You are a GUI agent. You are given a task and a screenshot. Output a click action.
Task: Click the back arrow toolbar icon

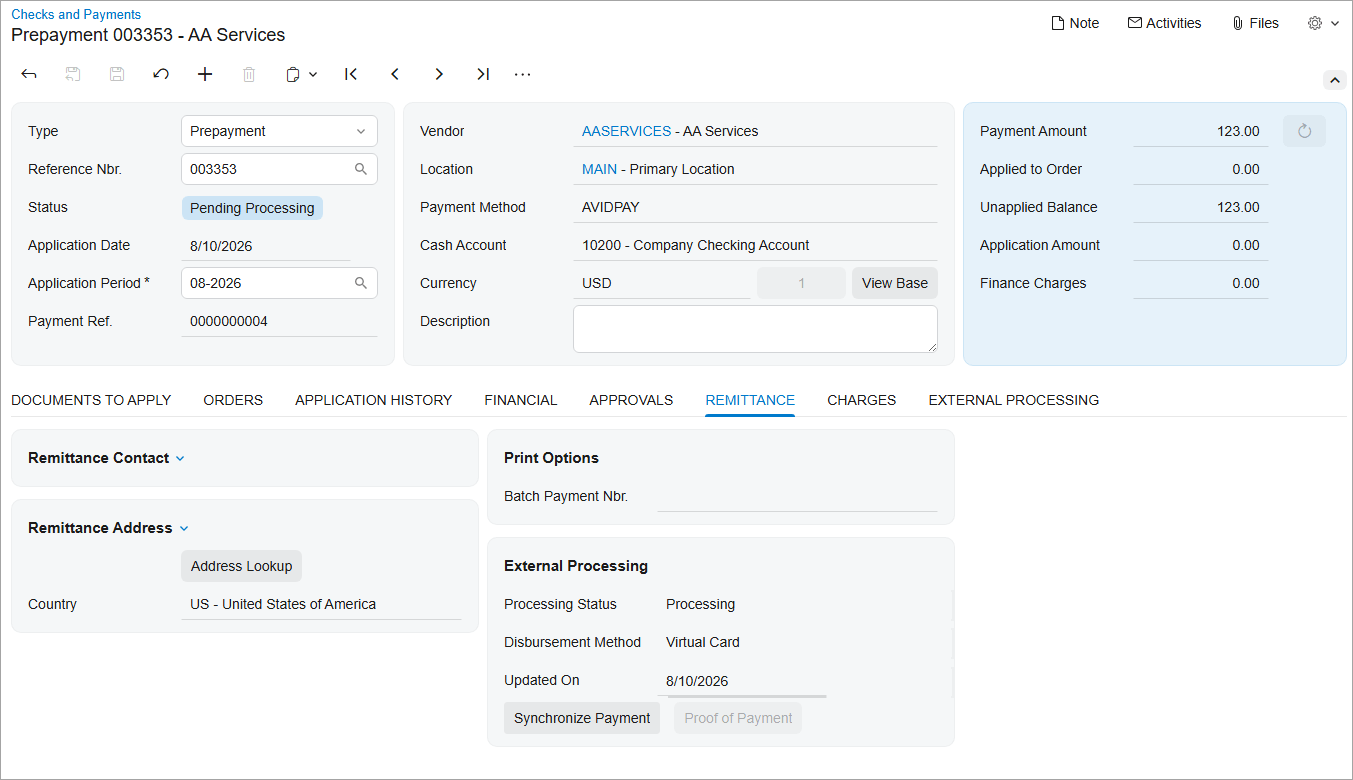pyautogui.click(x=29, y=74)
